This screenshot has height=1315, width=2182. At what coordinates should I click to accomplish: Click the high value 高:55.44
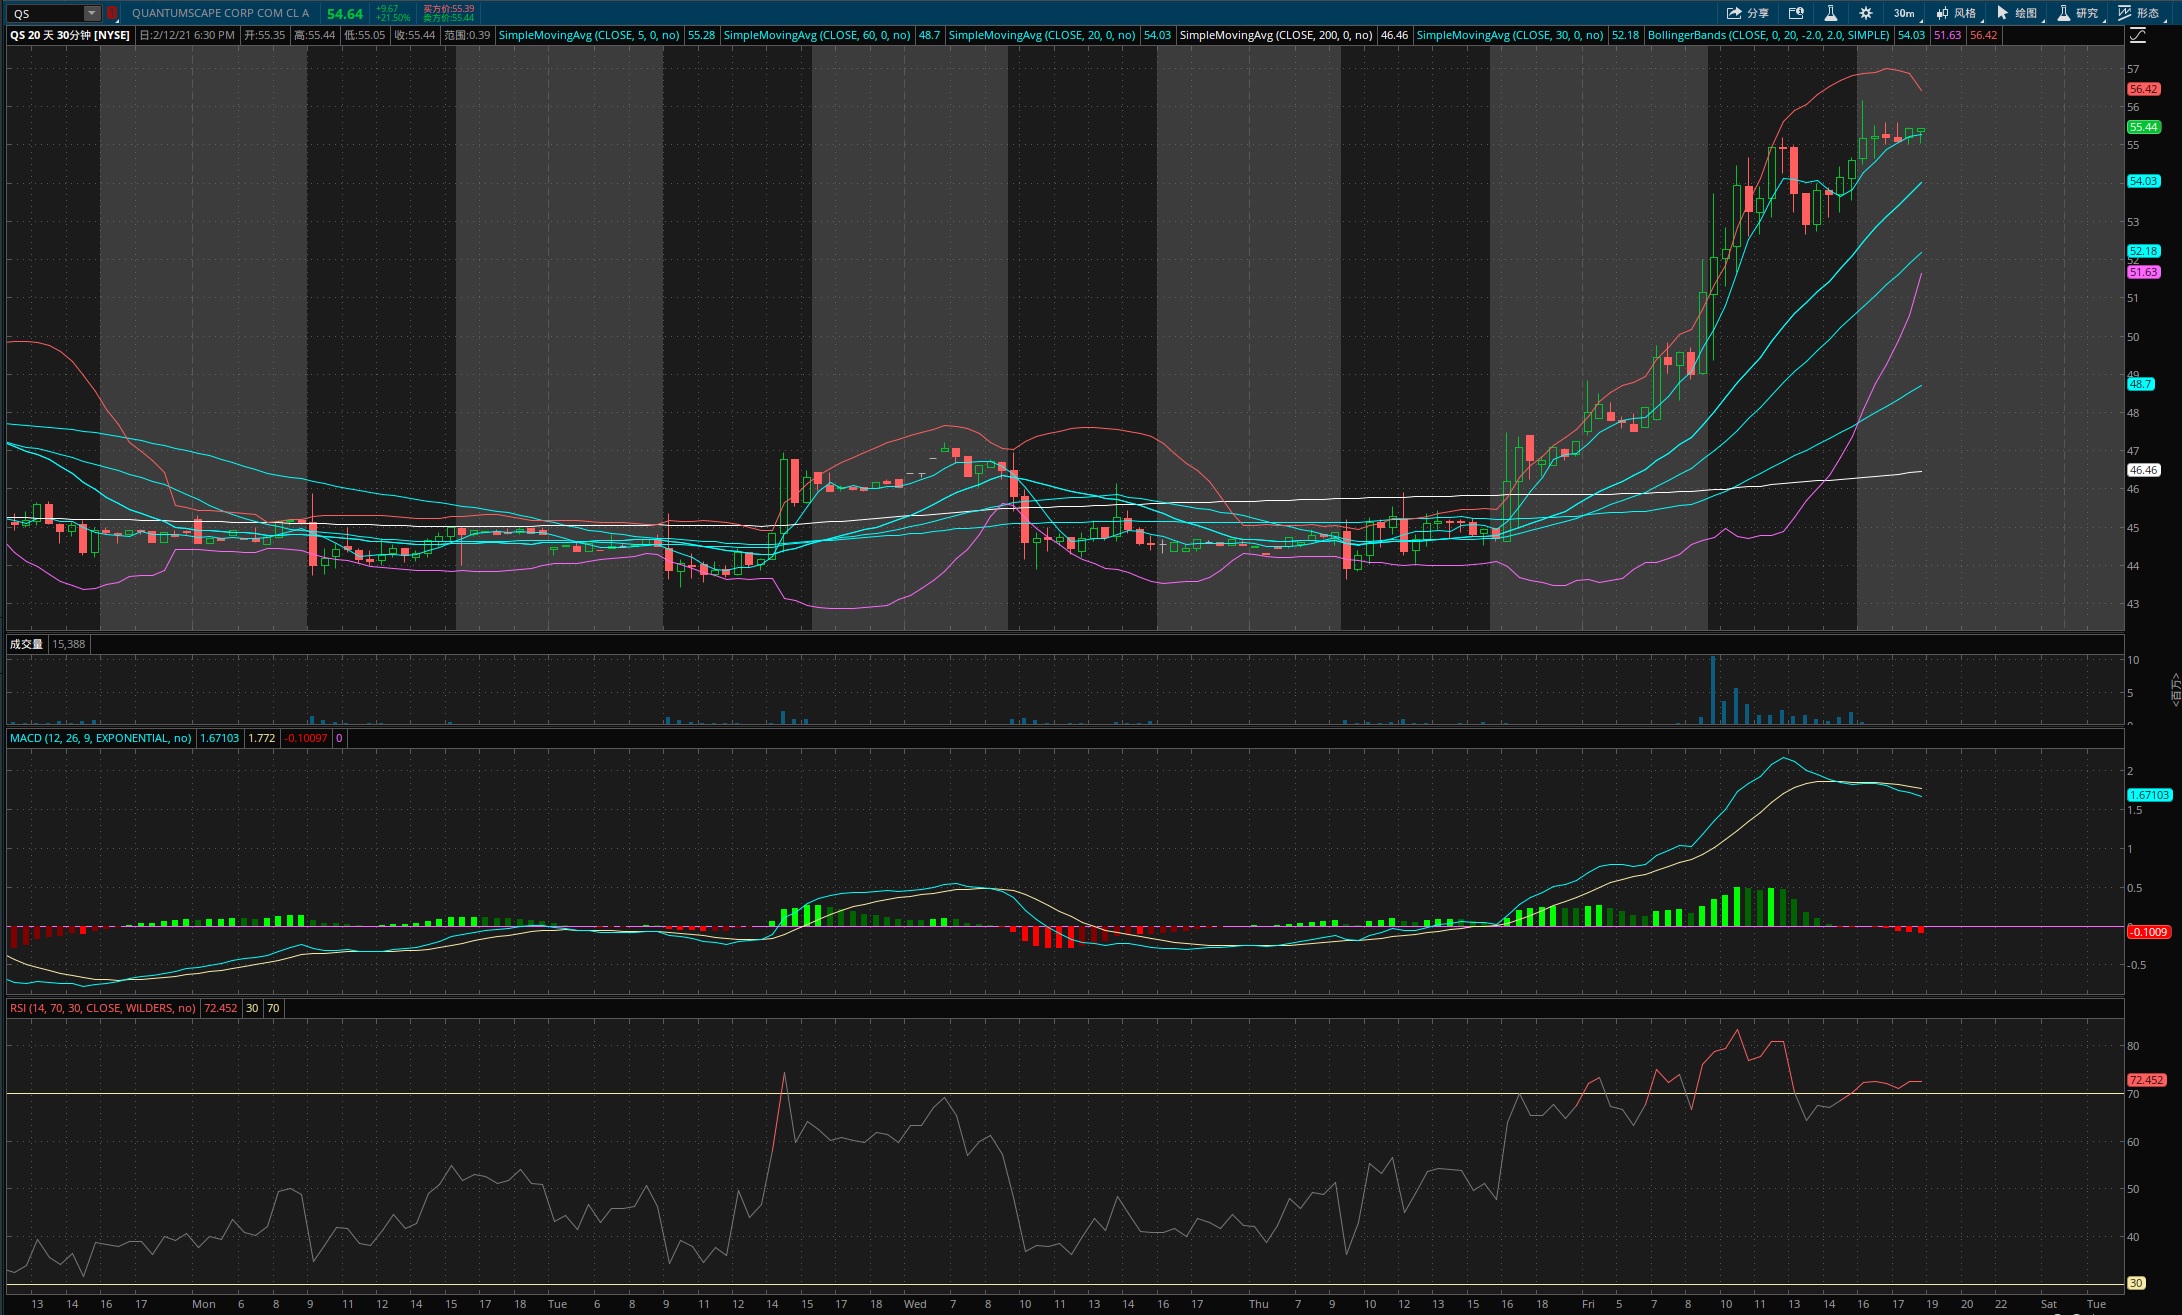[x=314, y=35]
